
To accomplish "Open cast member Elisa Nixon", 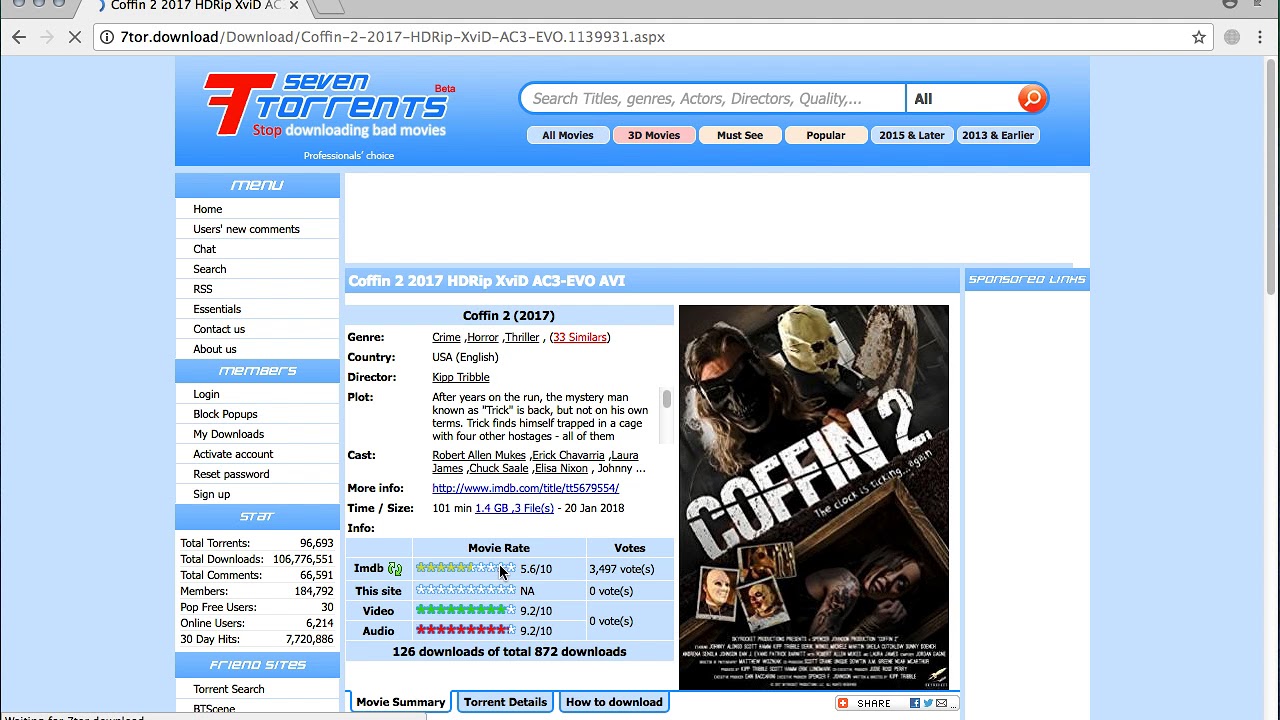I will coord(561,468).
